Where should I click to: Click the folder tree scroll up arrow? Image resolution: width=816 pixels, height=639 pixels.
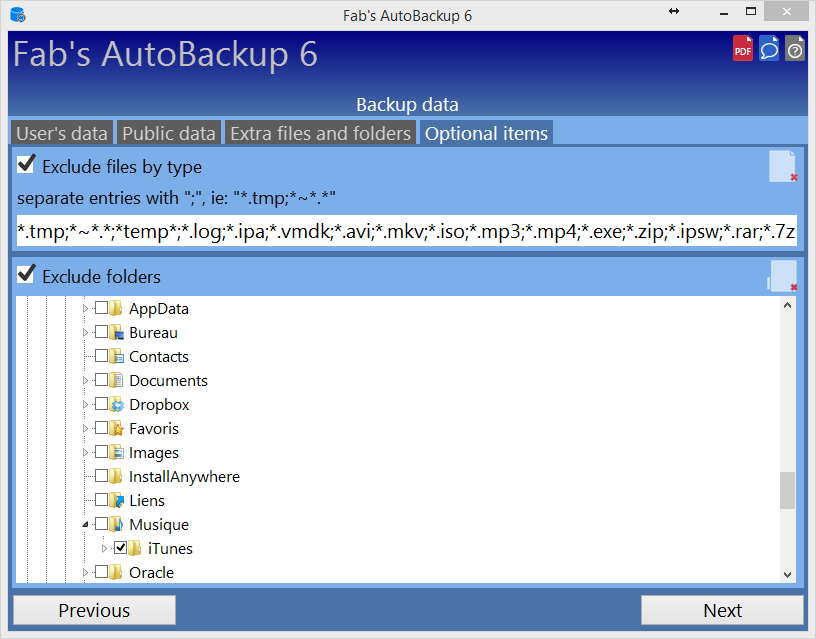click(787, 305)
